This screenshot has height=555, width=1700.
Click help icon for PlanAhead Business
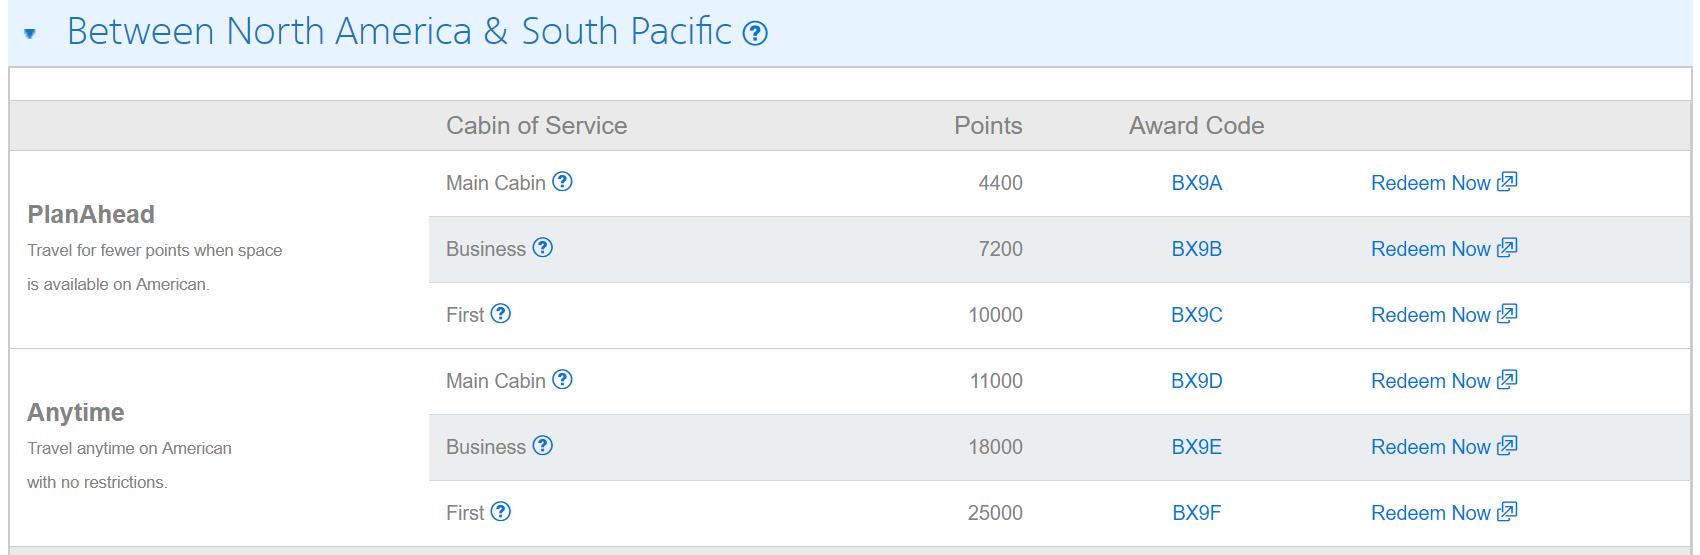coord(542,248)
